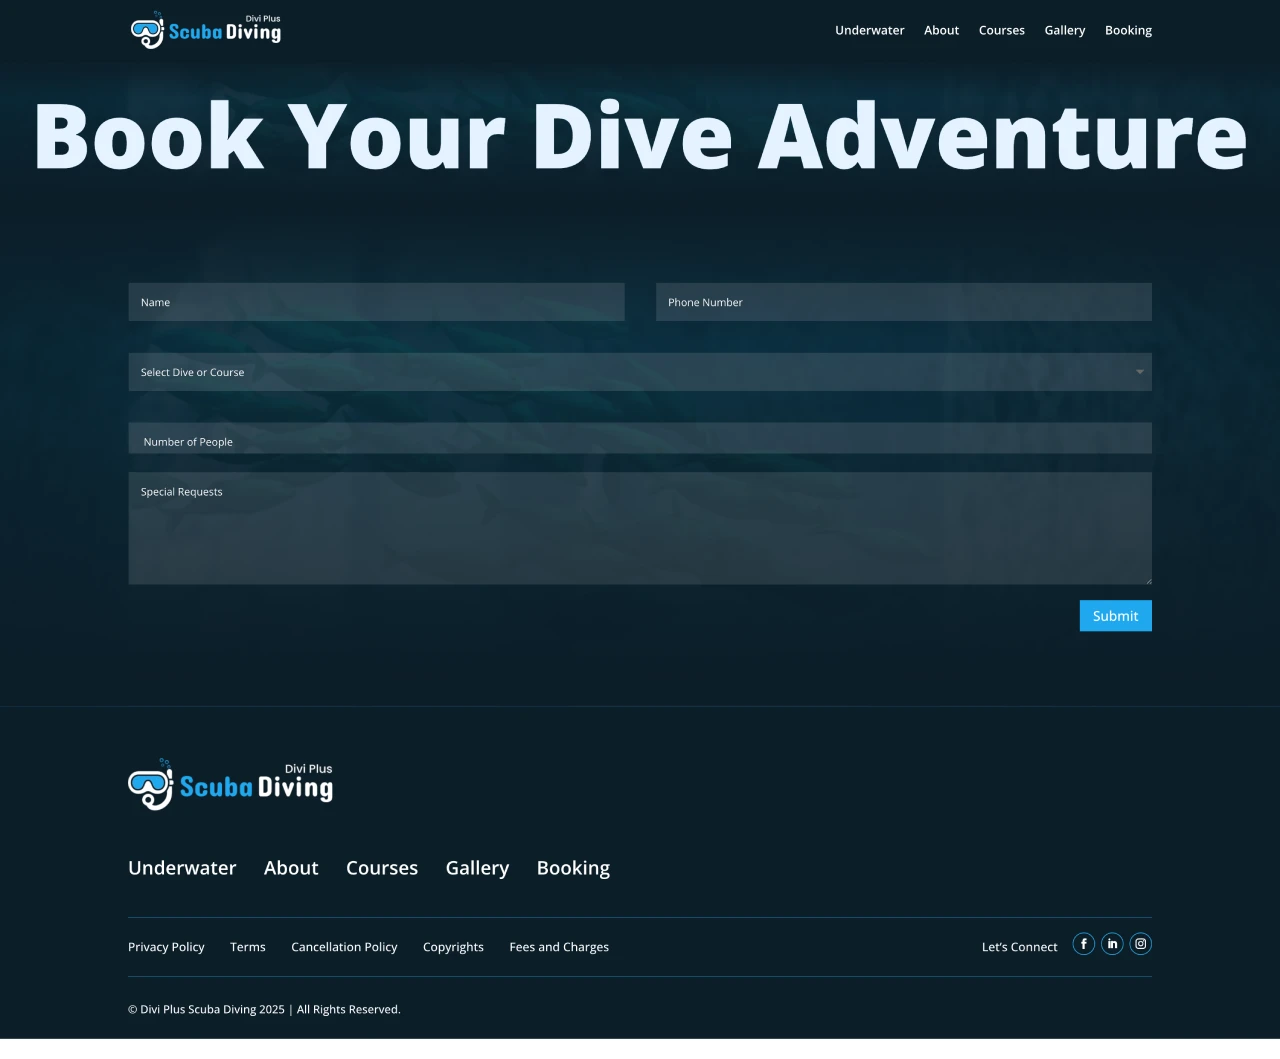Select the Number of People field
The image size is (1280, 1059).
pos(640,439)
